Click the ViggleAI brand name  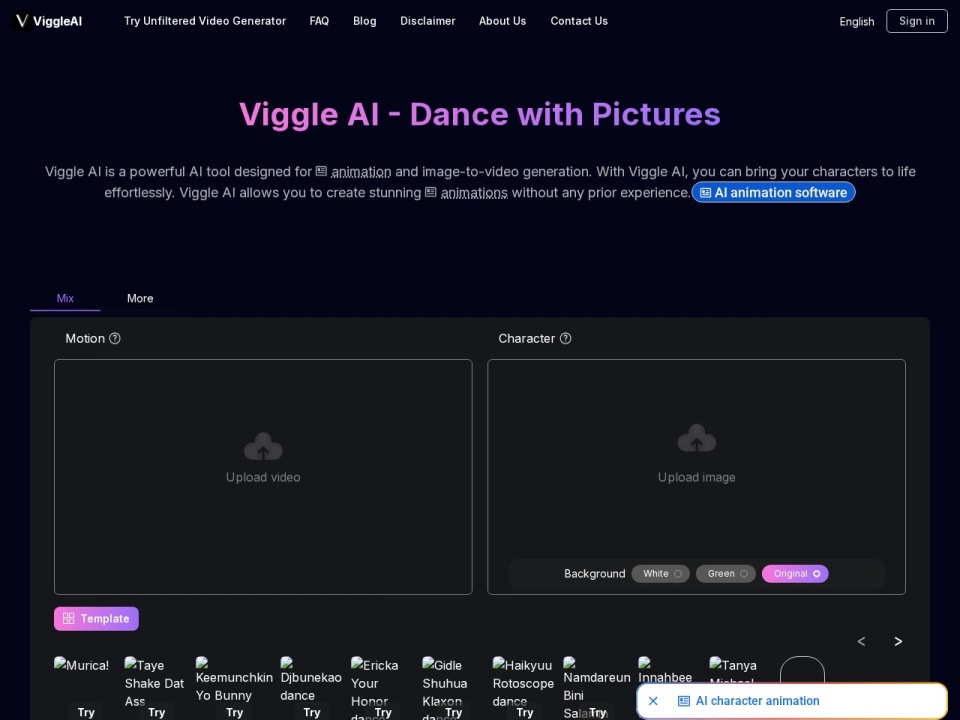58,21
